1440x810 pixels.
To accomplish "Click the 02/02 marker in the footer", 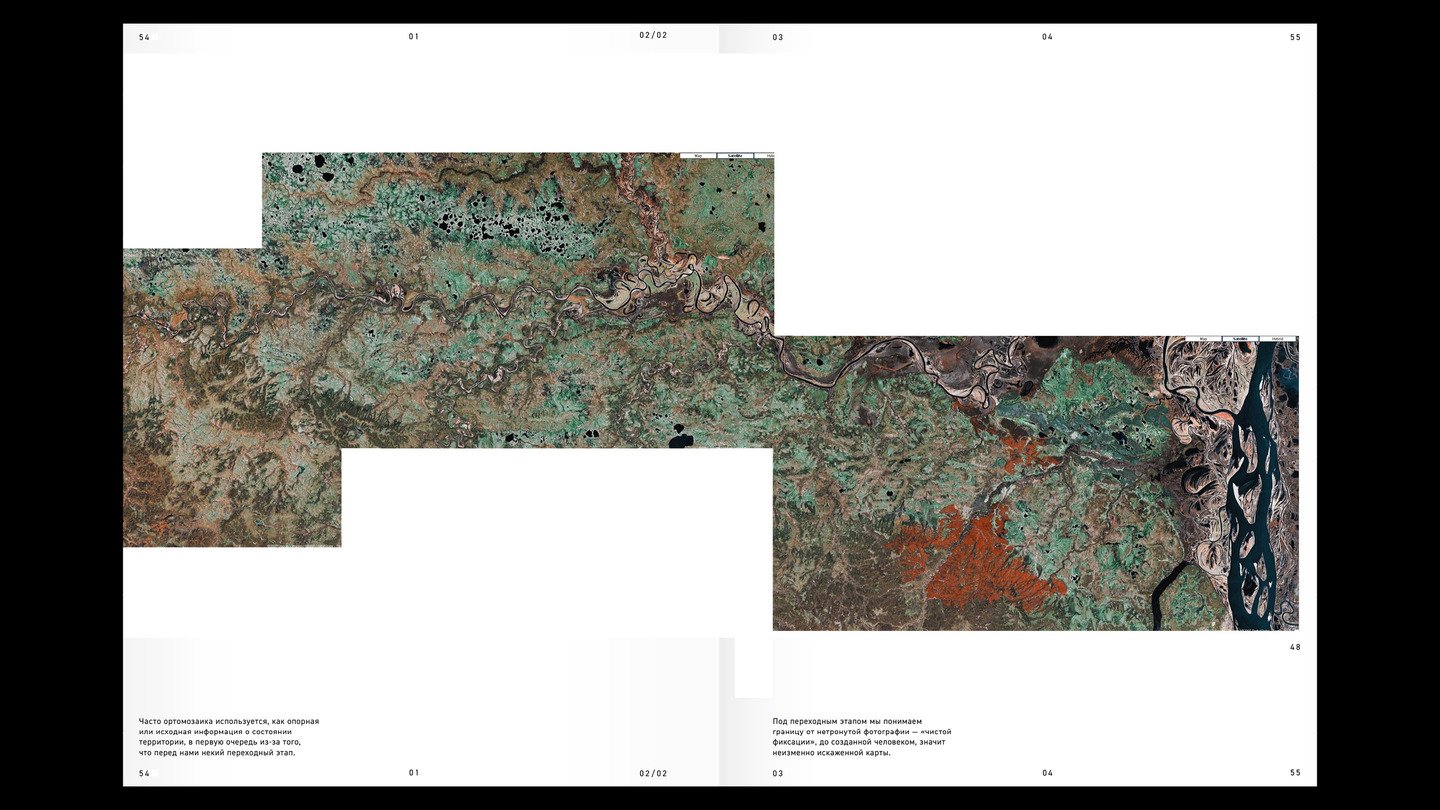I will pyautogui.click(x=653, y=773).
